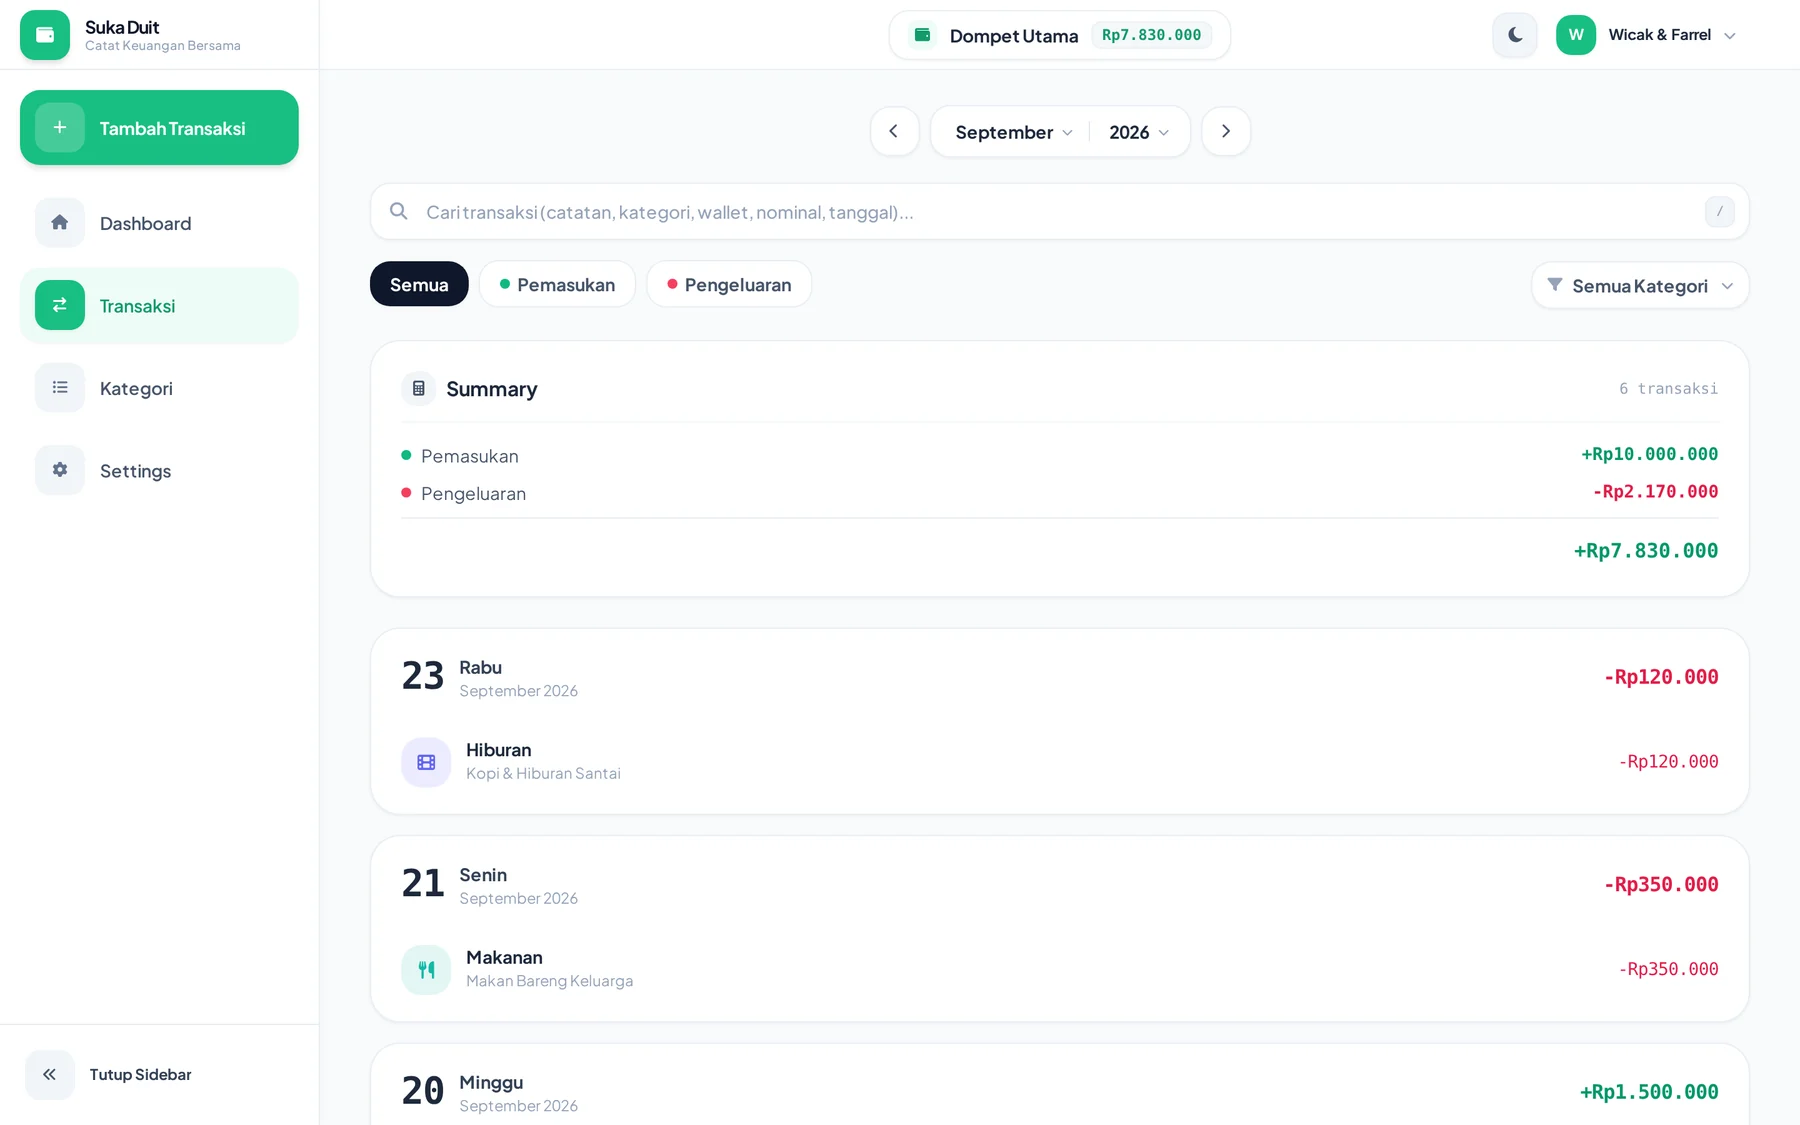Click the Pemasukan summary label
The height and width of the screenshot is (1125, 1800).
click(x=469, y=456)
